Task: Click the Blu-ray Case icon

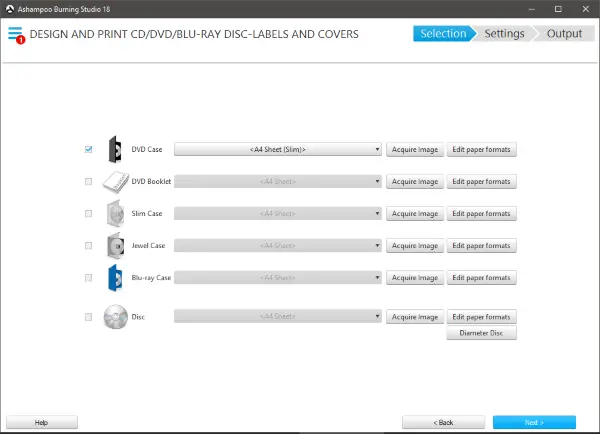Action: 115,278
